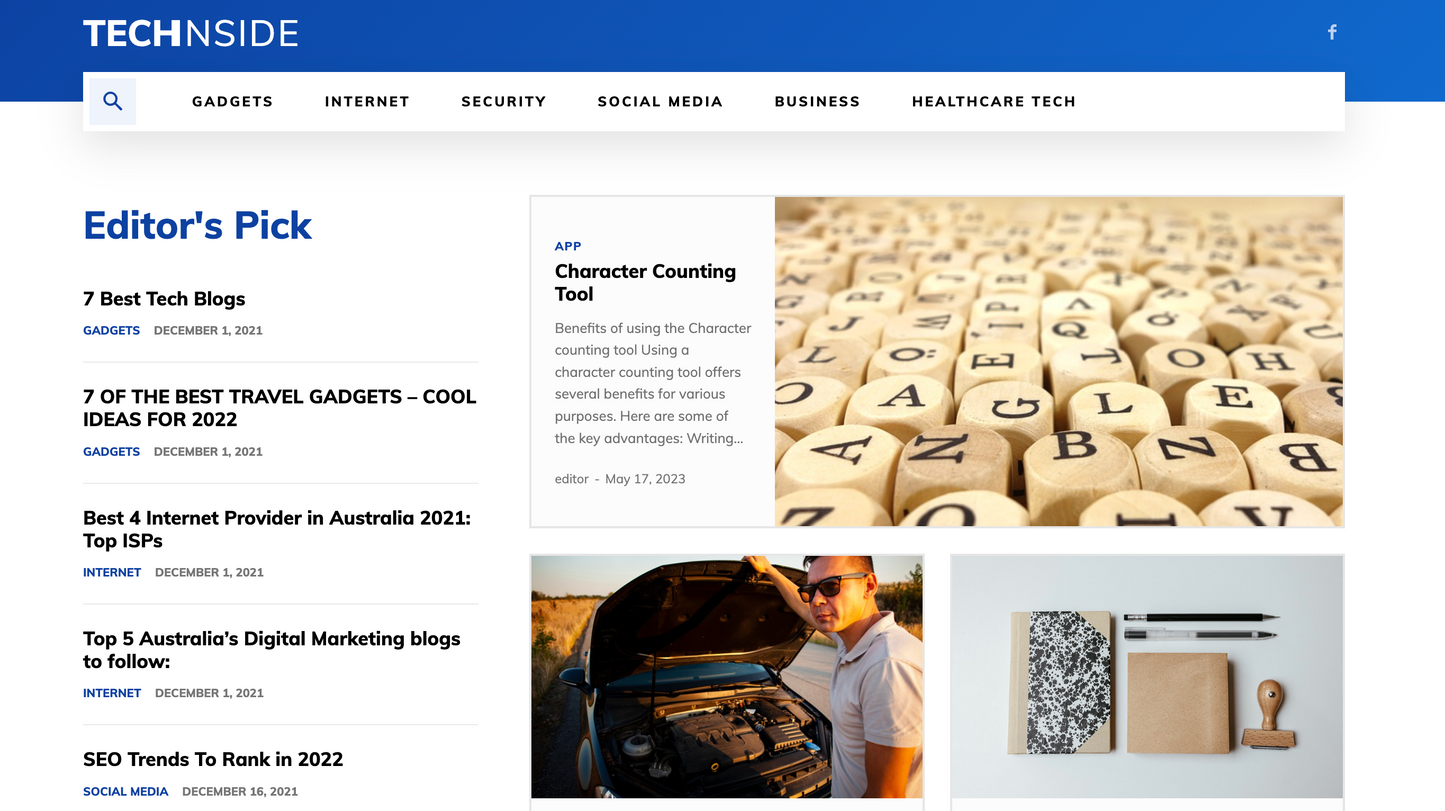Click the TECHNSIDE site logo
Screen dimensions: 1445x811
(191, 33)
